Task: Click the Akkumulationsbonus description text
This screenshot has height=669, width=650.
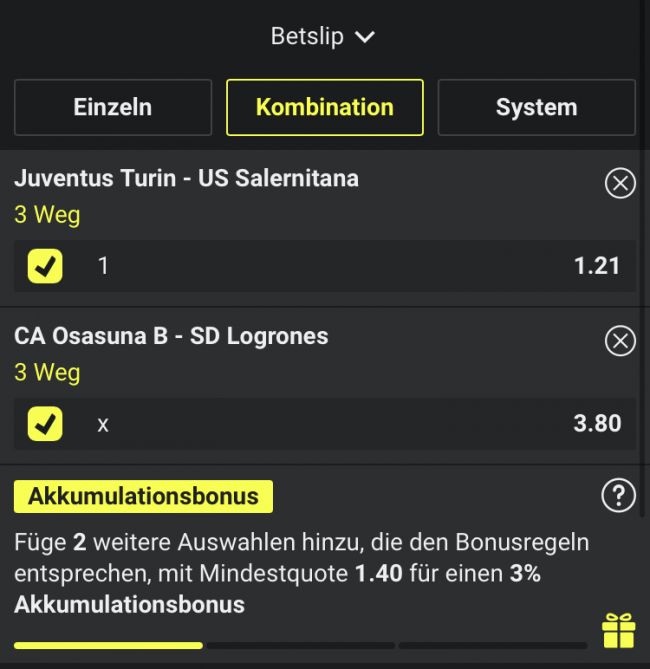Action: [x=302, y=573]
